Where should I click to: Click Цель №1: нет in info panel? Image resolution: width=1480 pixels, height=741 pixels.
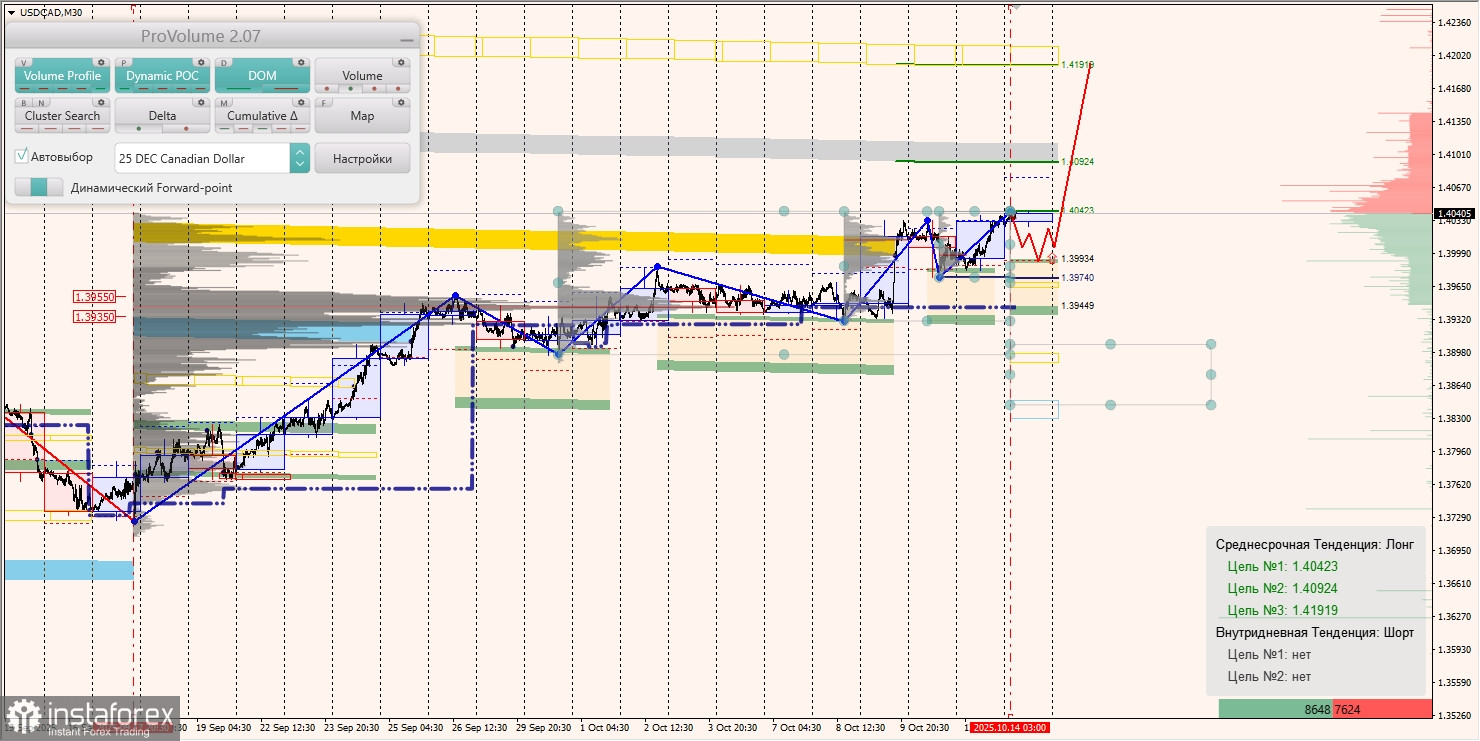point(1269,654)
